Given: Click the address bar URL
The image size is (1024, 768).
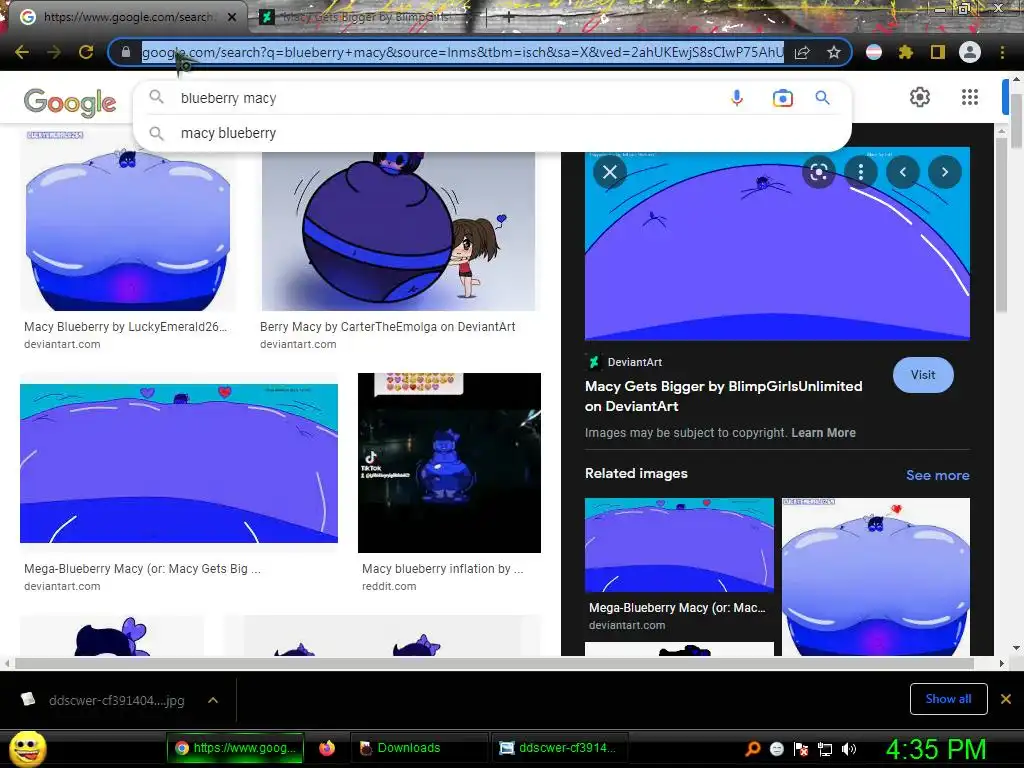Looking at the screenshot, I should [462, 52].
